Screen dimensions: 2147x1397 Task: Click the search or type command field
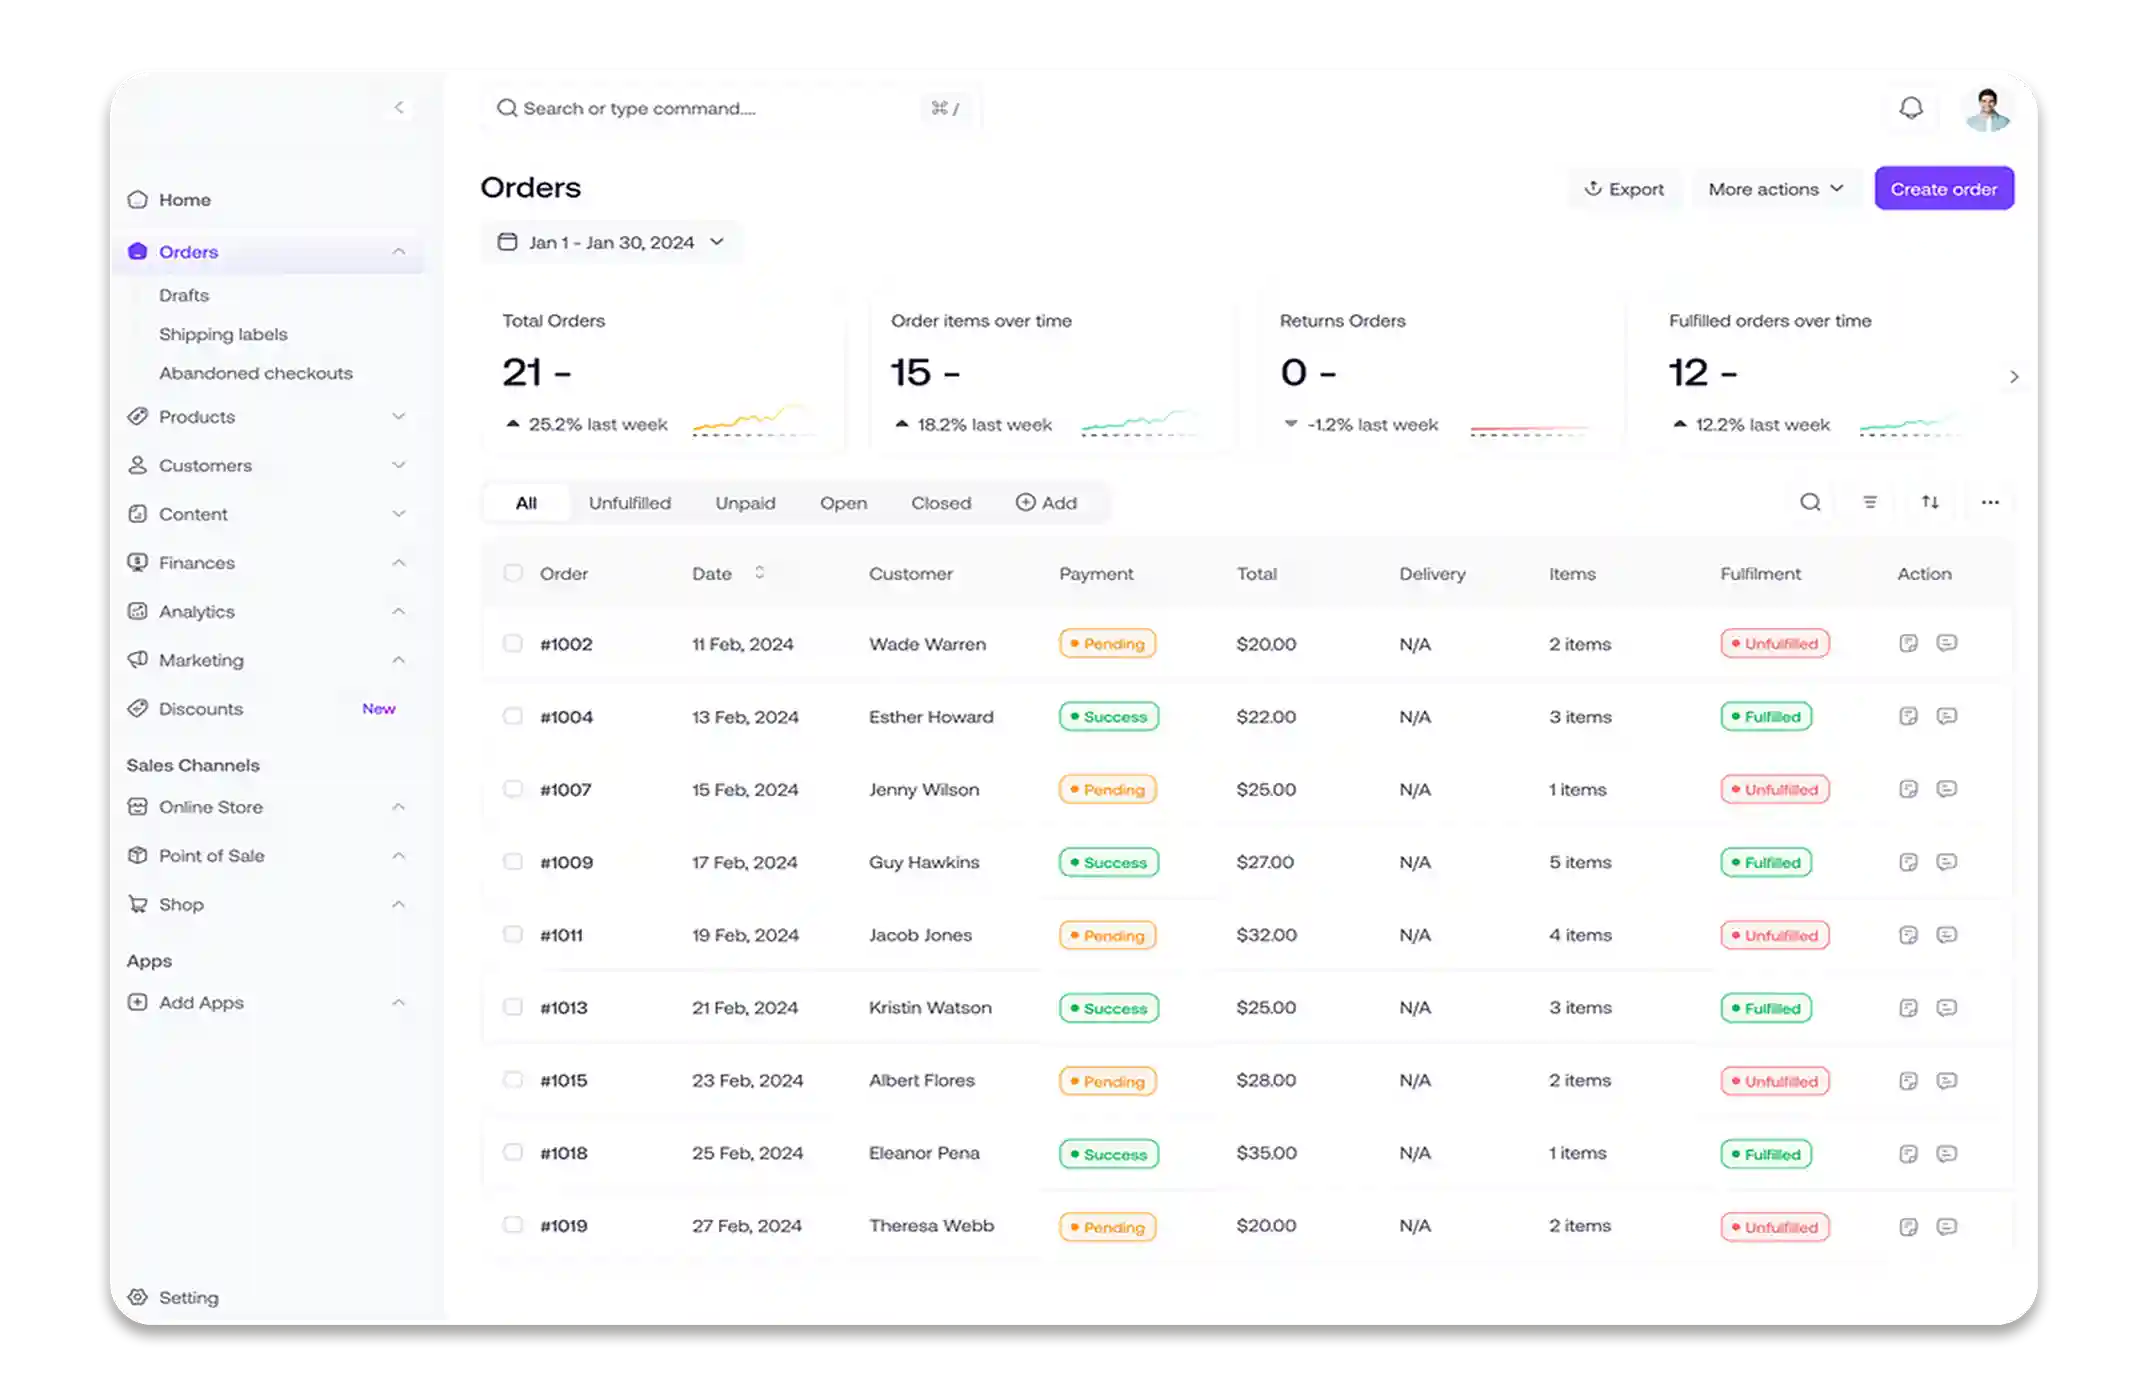click(700, 108)
